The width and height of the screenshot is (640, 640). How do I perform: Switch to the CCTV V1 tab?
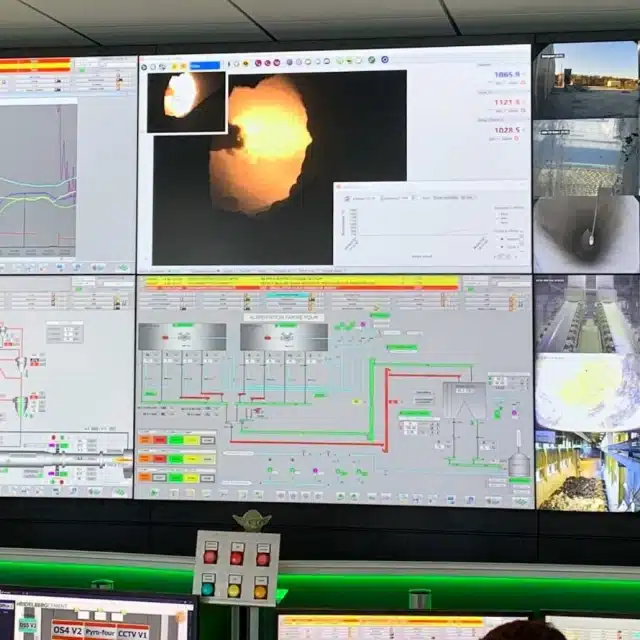coord(133,632)
